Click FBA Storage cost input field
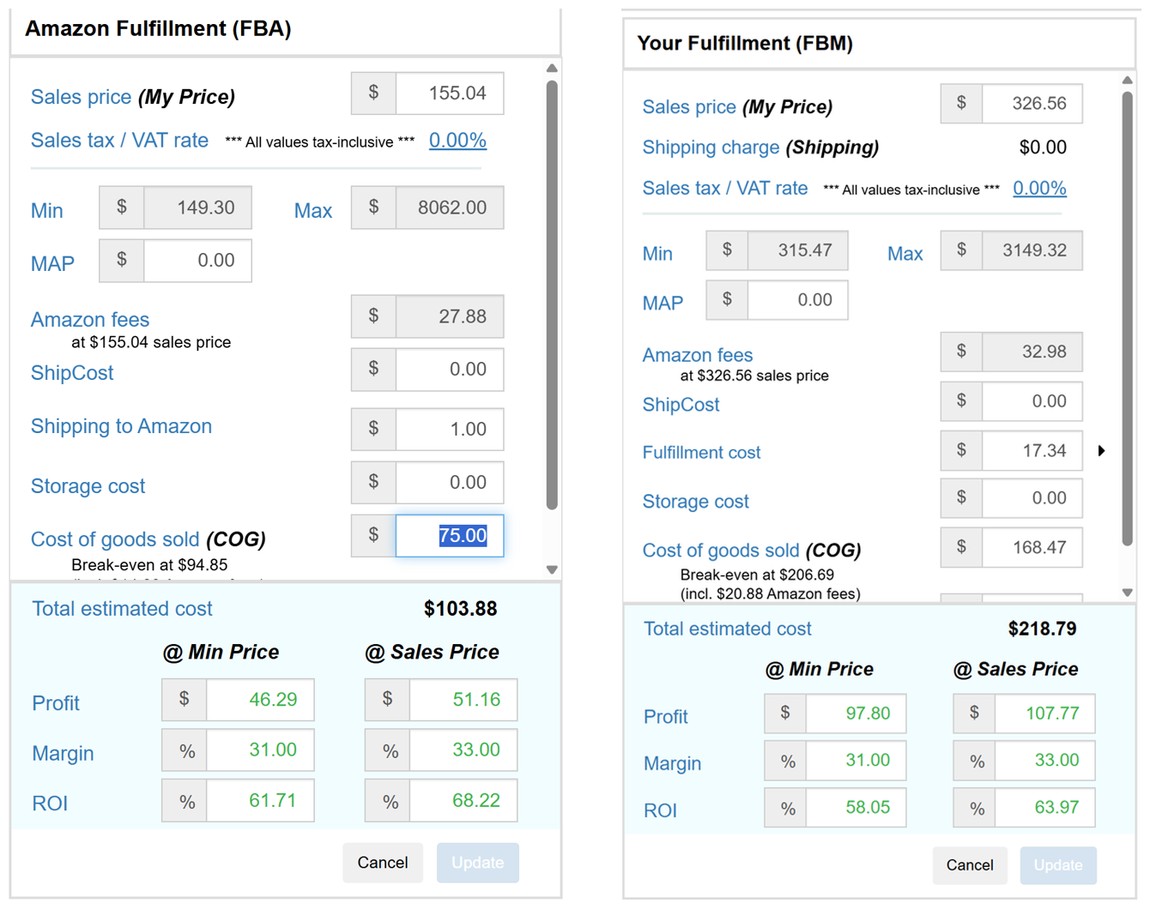The image size is (1150, 909). tap(450, 482)
